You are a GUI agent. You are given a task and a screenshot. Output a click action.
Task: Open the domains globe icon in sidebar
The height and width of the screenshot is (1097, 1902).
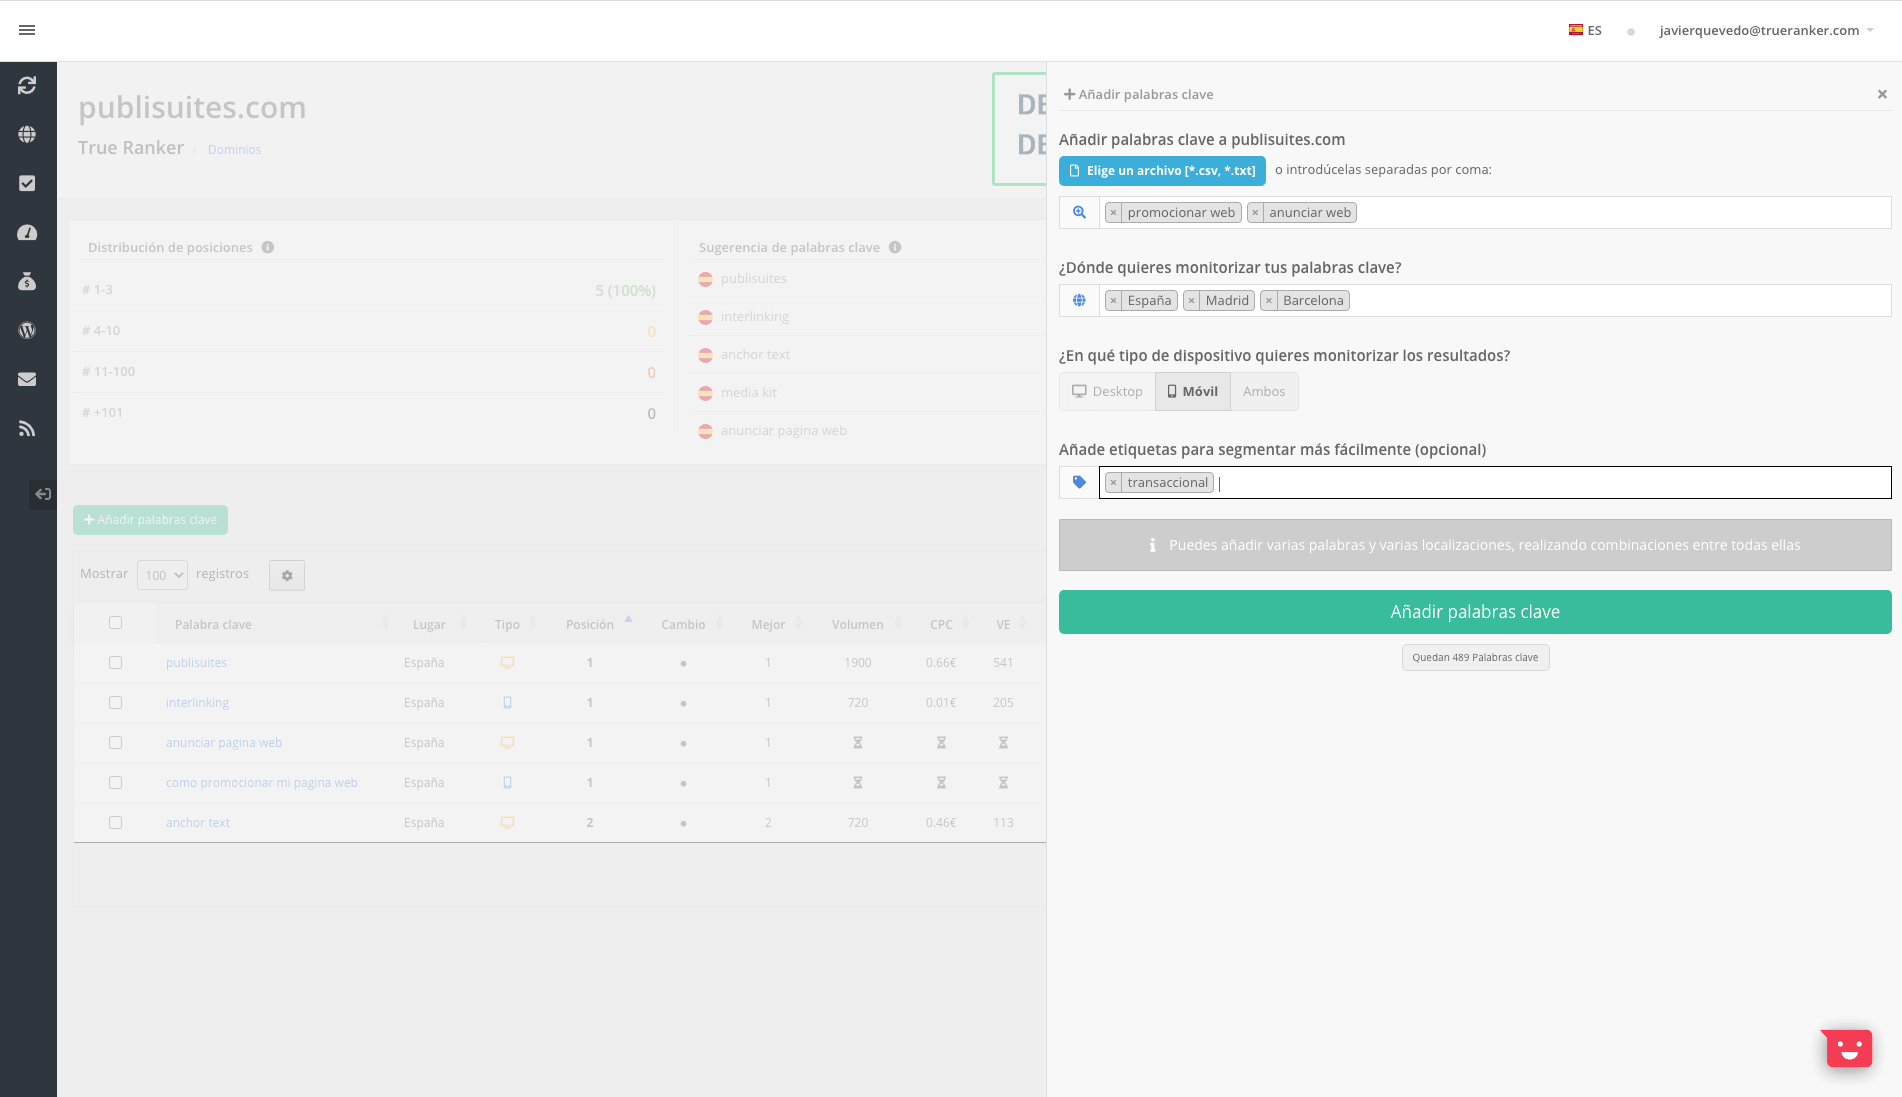pyautogui.click(x=27, y=134)
